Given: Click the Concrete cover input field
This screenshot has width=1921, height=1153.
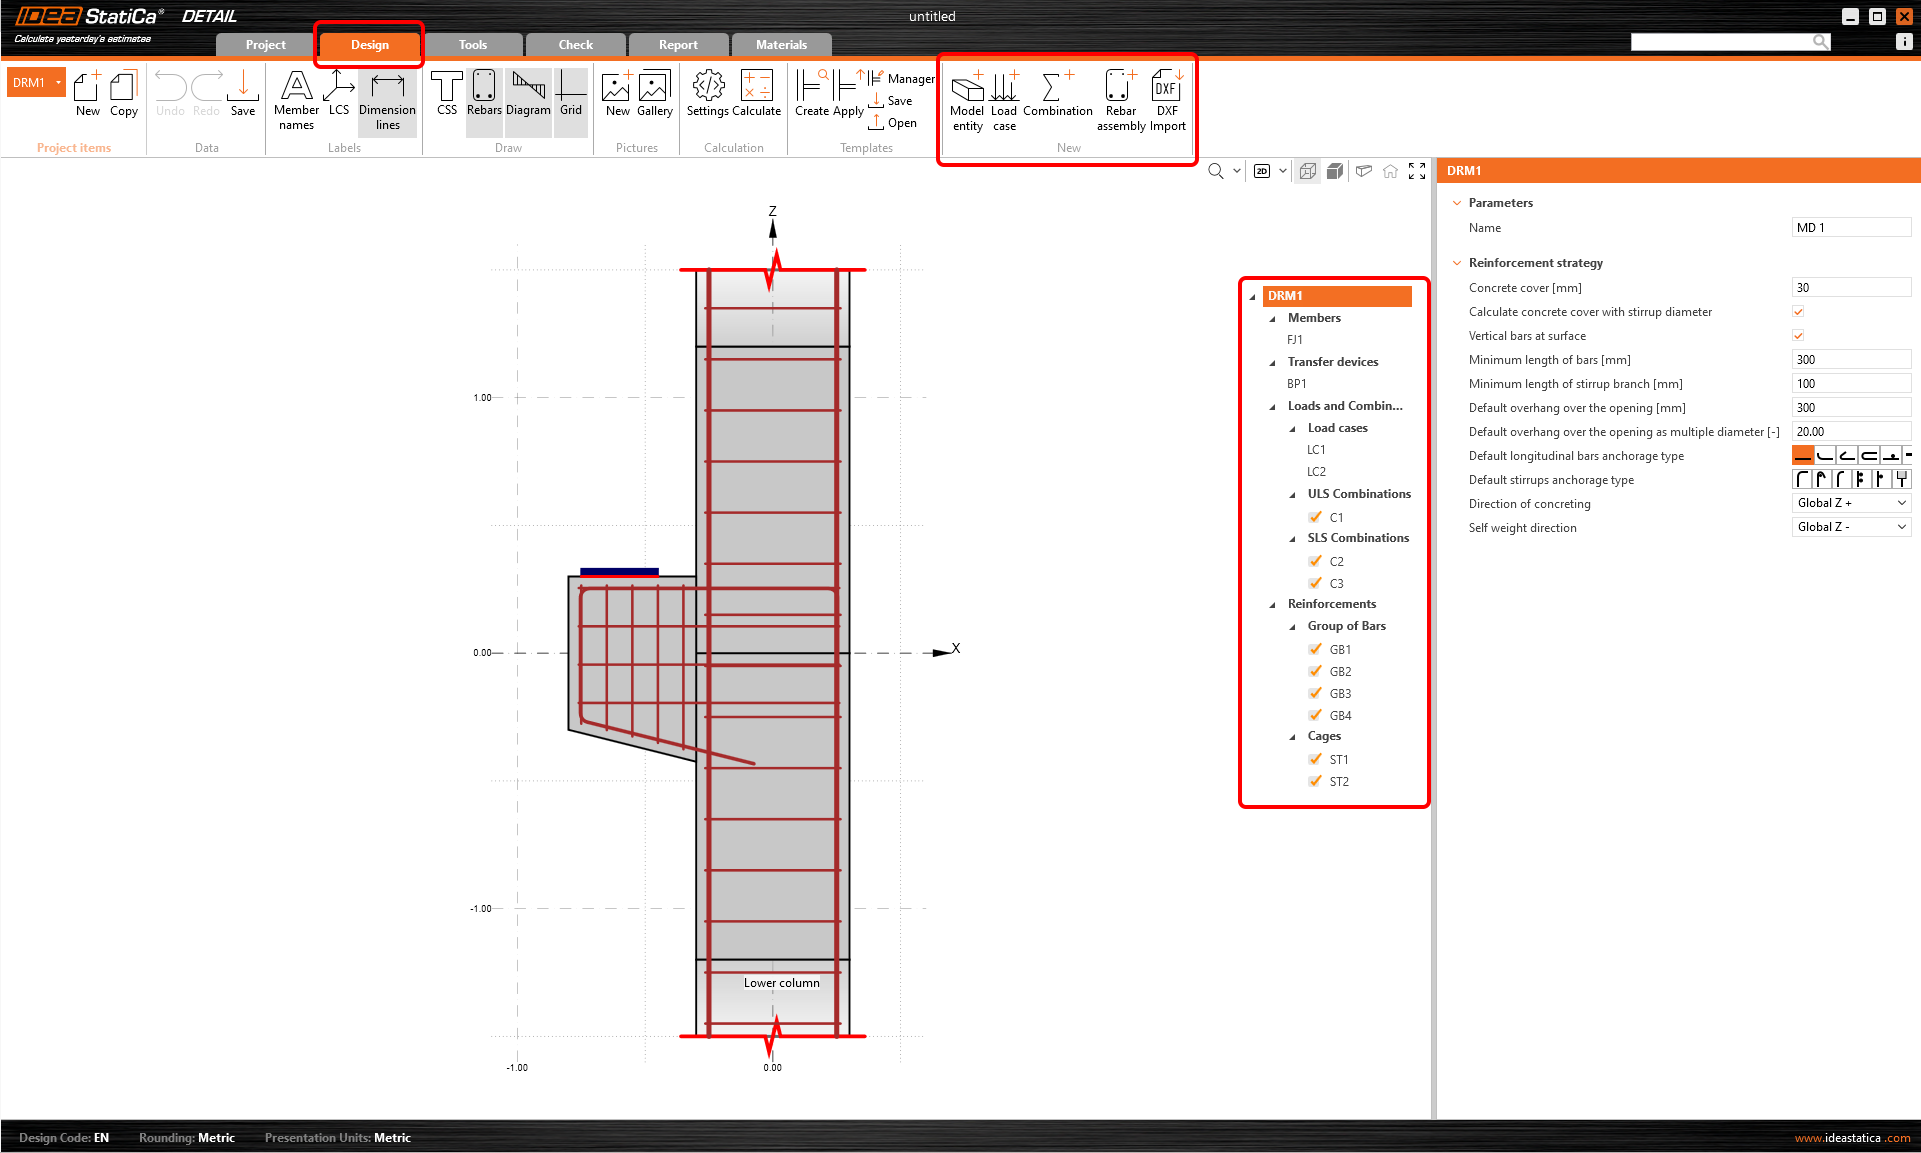Looking at the screenshot, I should point(1850,288).
